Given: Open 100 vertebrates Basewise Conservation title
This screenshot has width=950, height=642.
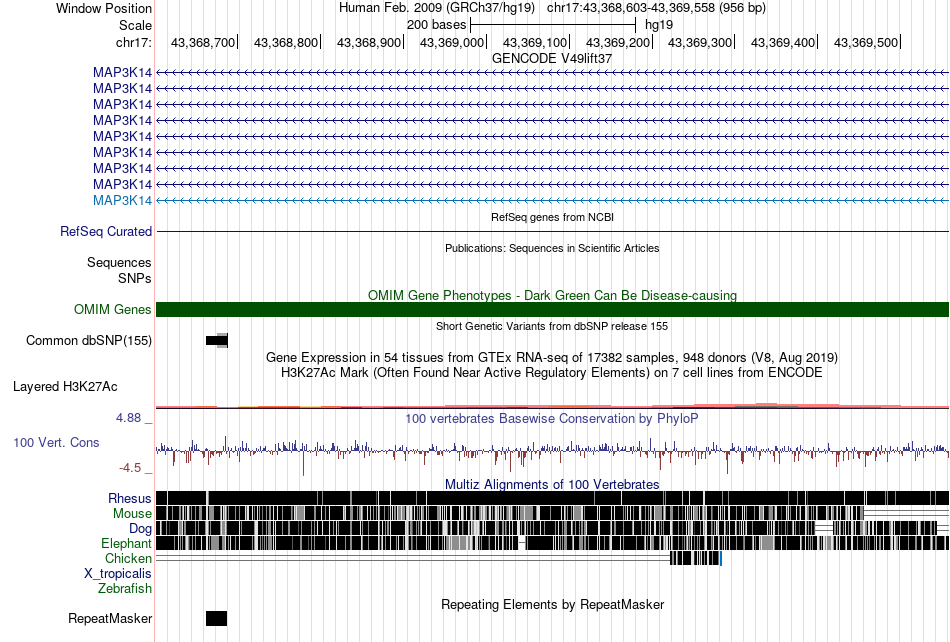Looking at the screenshot, I should (x=552, y=419).
